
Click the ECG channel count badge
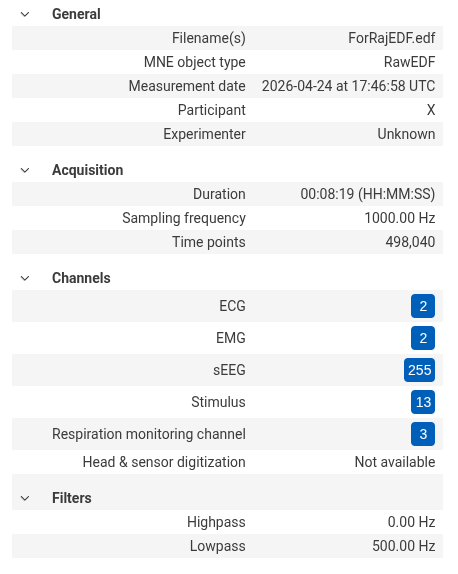[423, 306]
